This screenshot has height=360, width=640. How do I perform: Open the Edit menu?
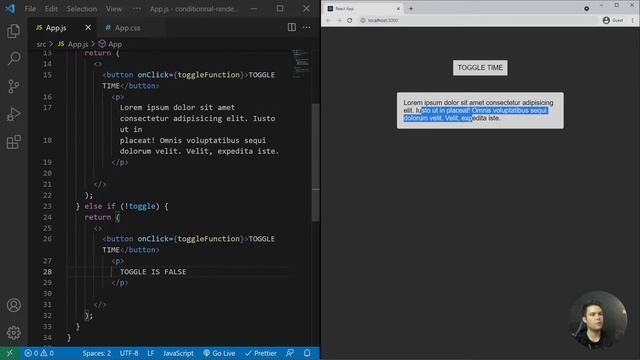tap(51, 9)
